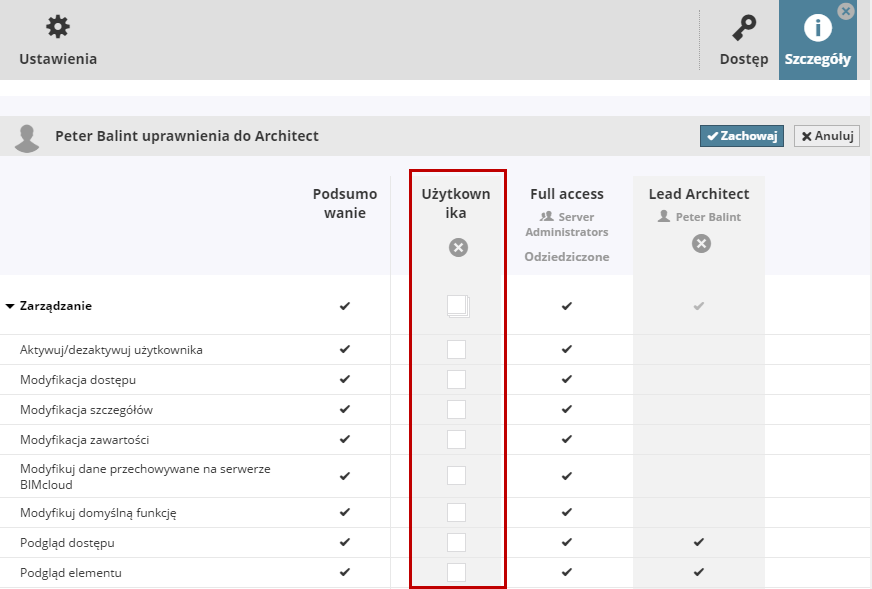Select the Full access column header
872x589 pixels.
[x=567, y=194]
